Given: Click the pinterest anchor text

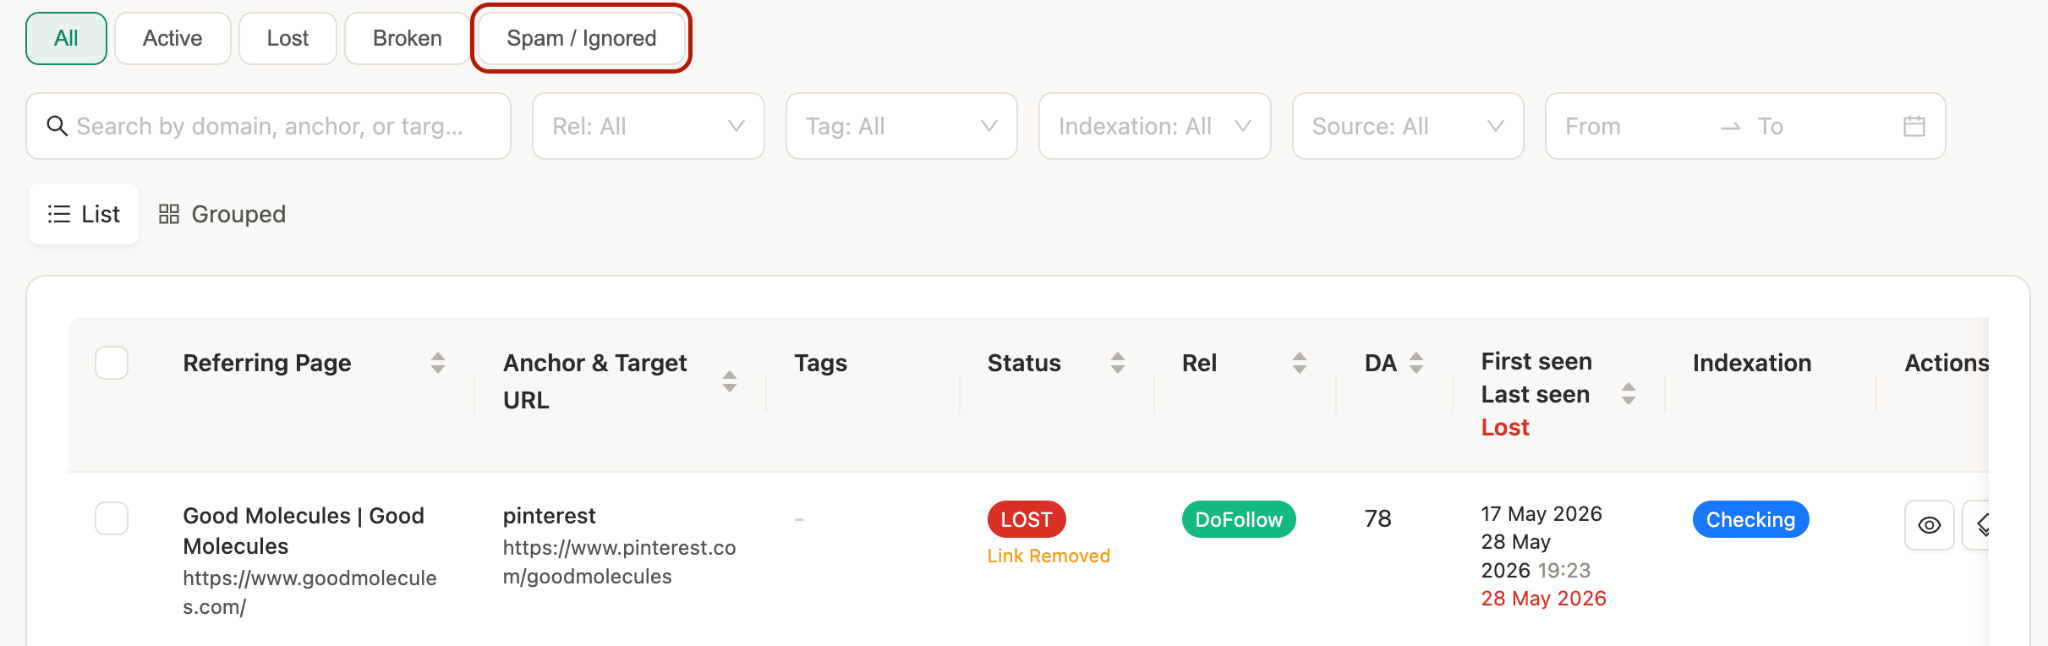Looking at the screenshot, I should pos(549,516).
